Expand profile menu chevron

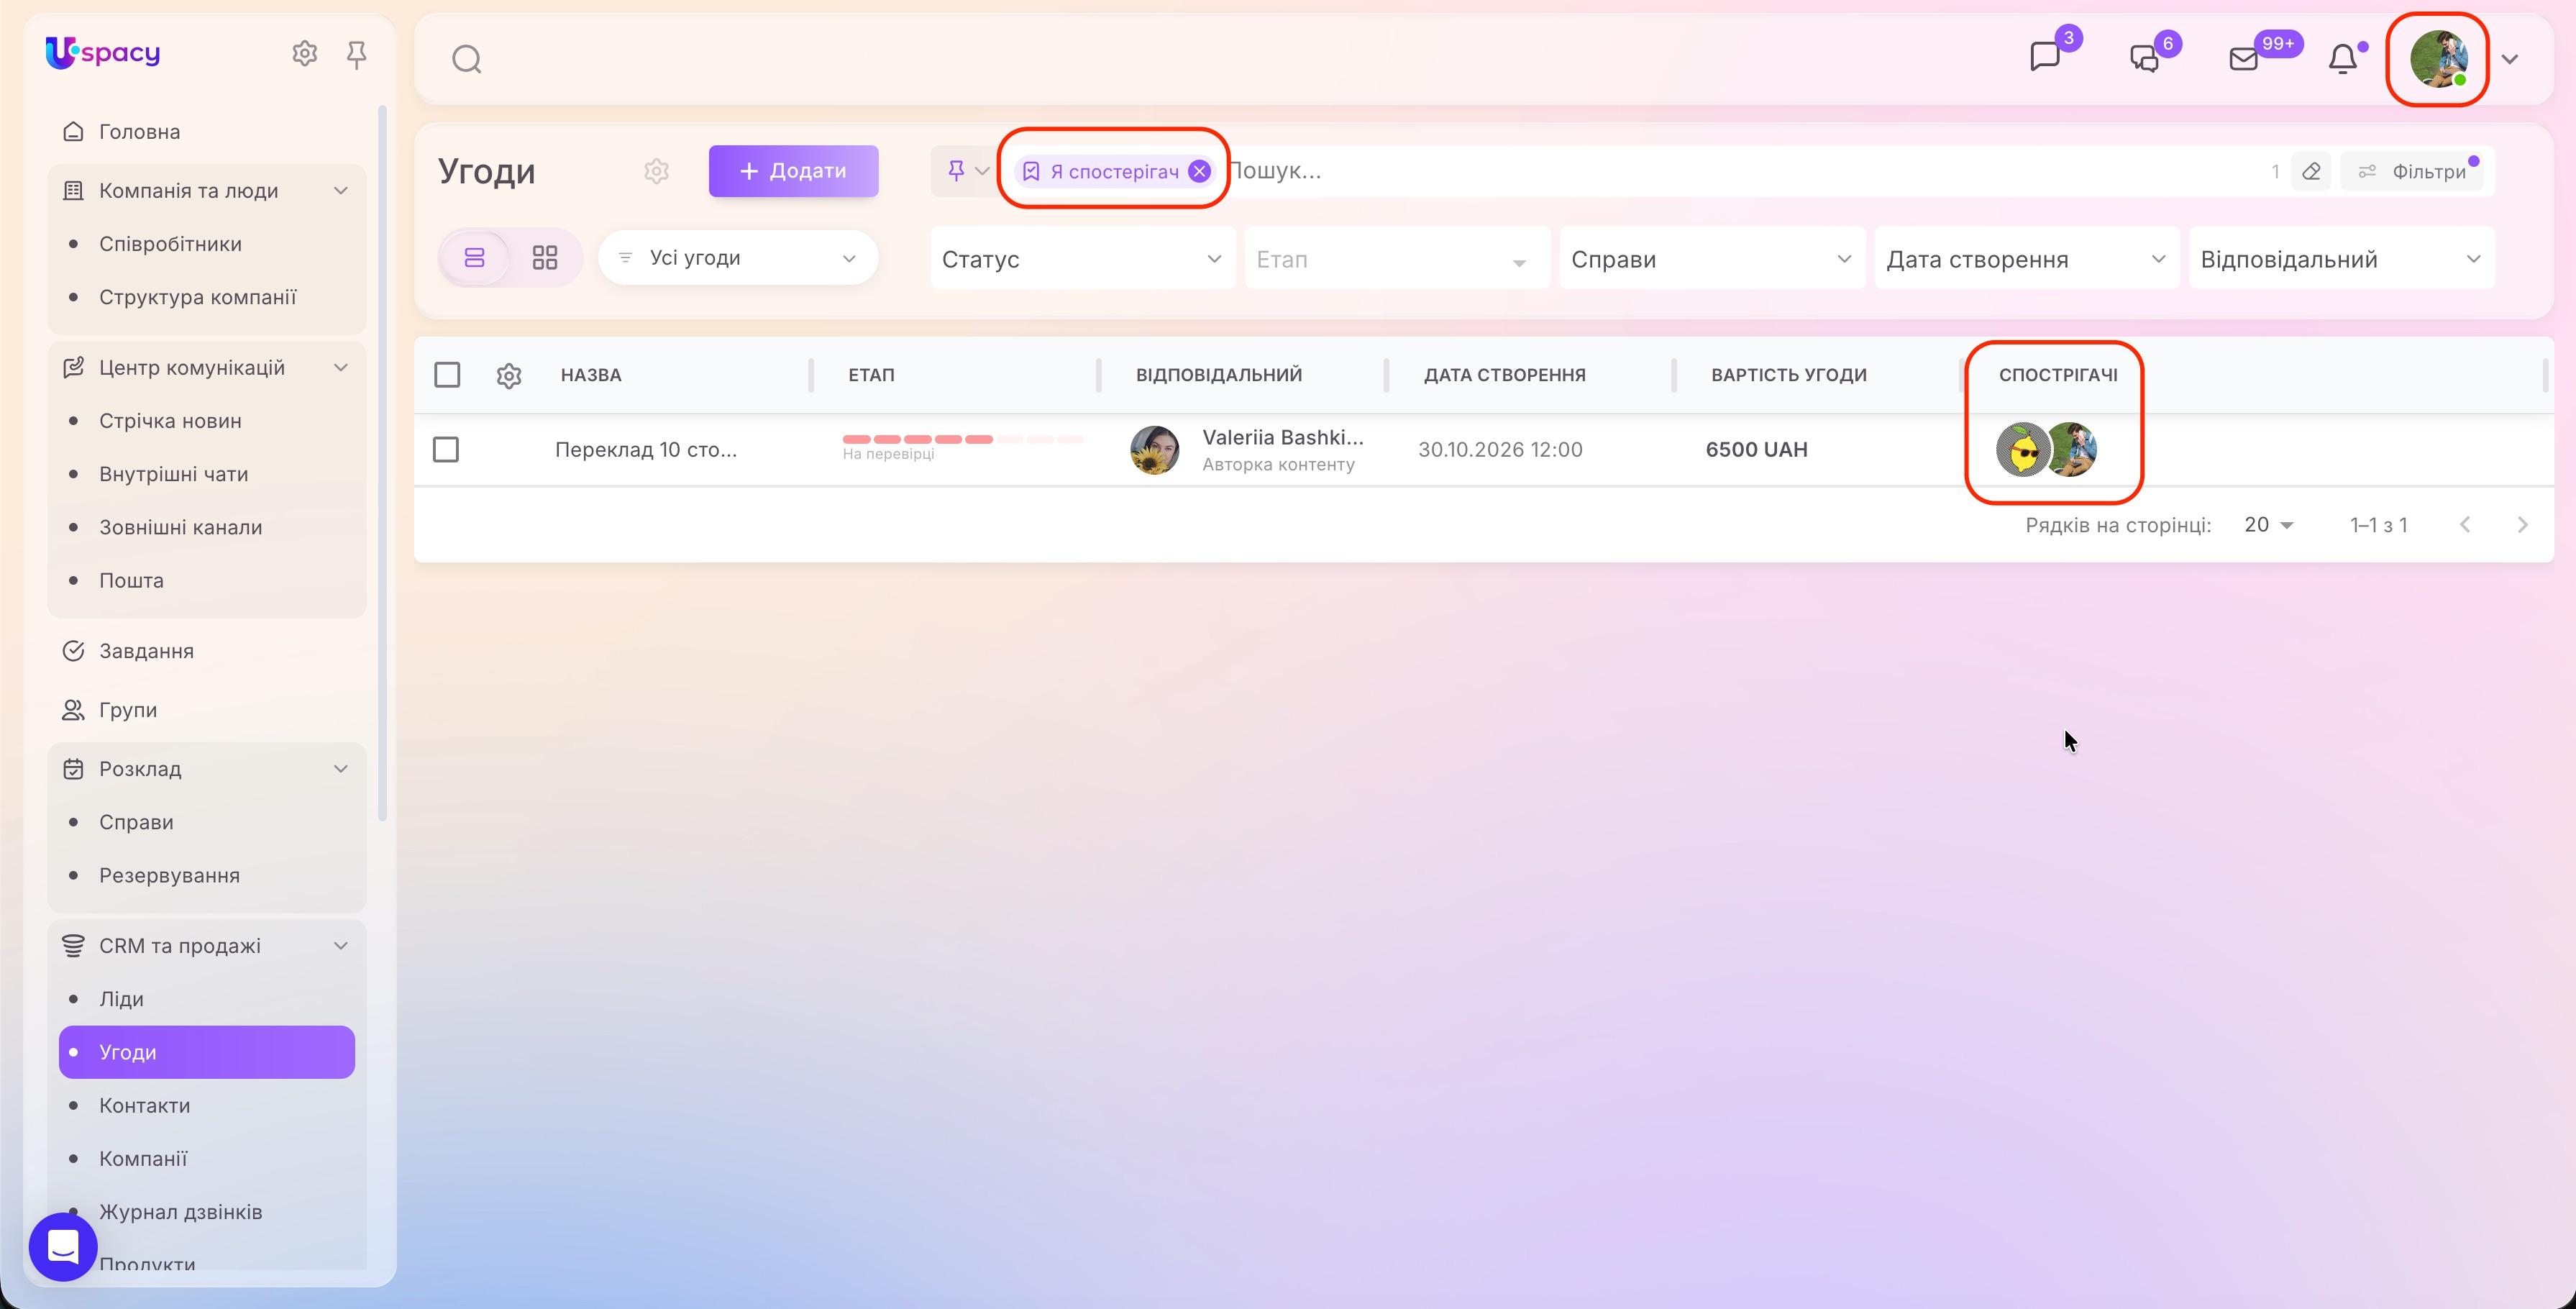[x=2509, y=59]
